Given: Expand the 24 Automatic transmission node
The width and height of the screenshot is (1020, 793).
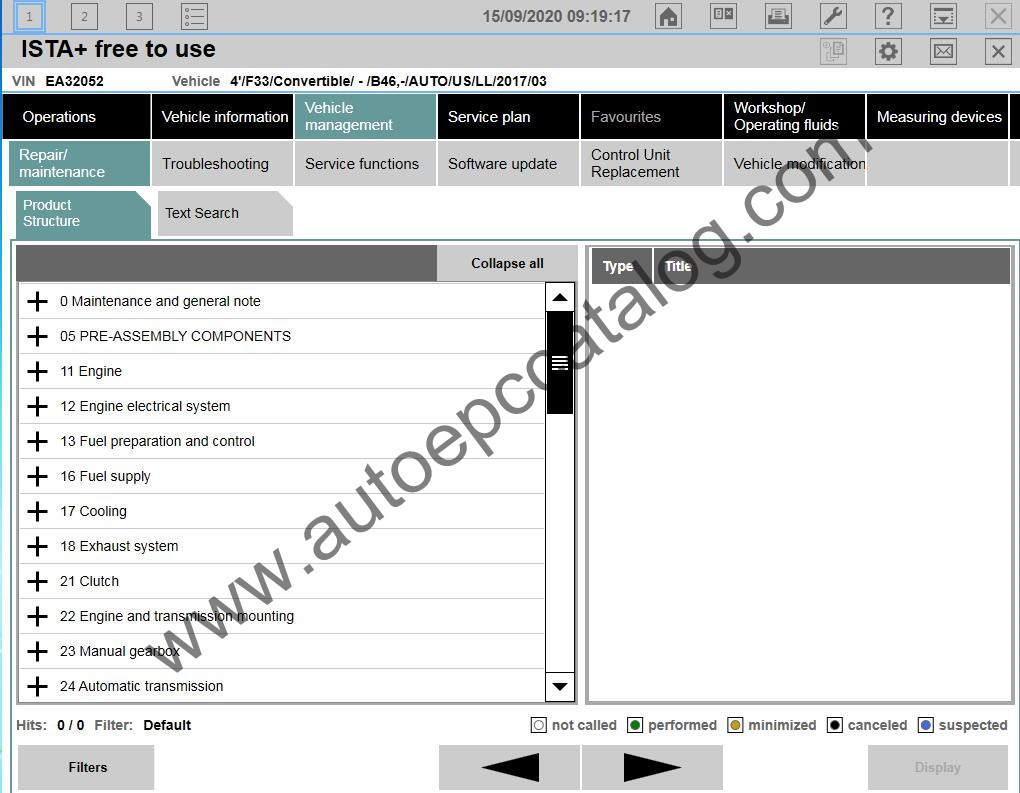Looking at the screenshot, I should [38, 686].
